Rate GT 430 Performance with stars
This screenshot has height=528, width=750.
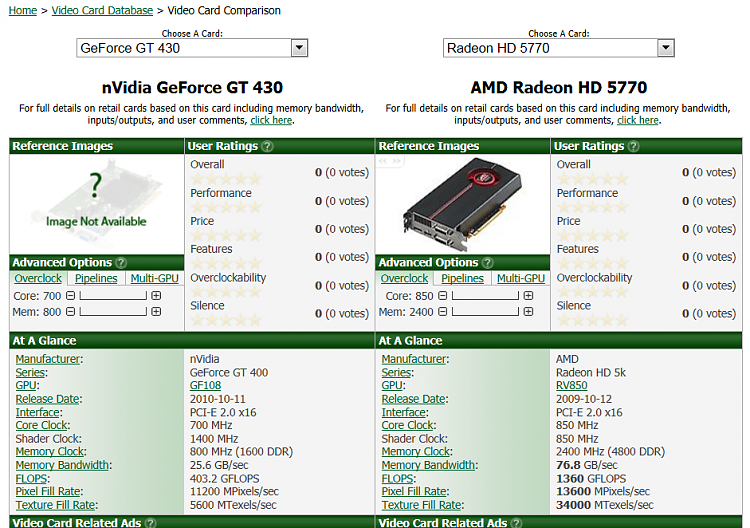click(x=226, y=208)
